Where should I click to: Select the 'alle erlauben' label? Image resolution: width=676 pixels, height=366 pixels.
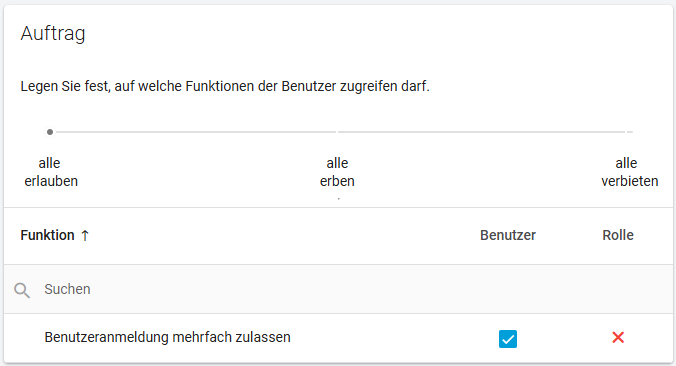click(x=51, y=172)
